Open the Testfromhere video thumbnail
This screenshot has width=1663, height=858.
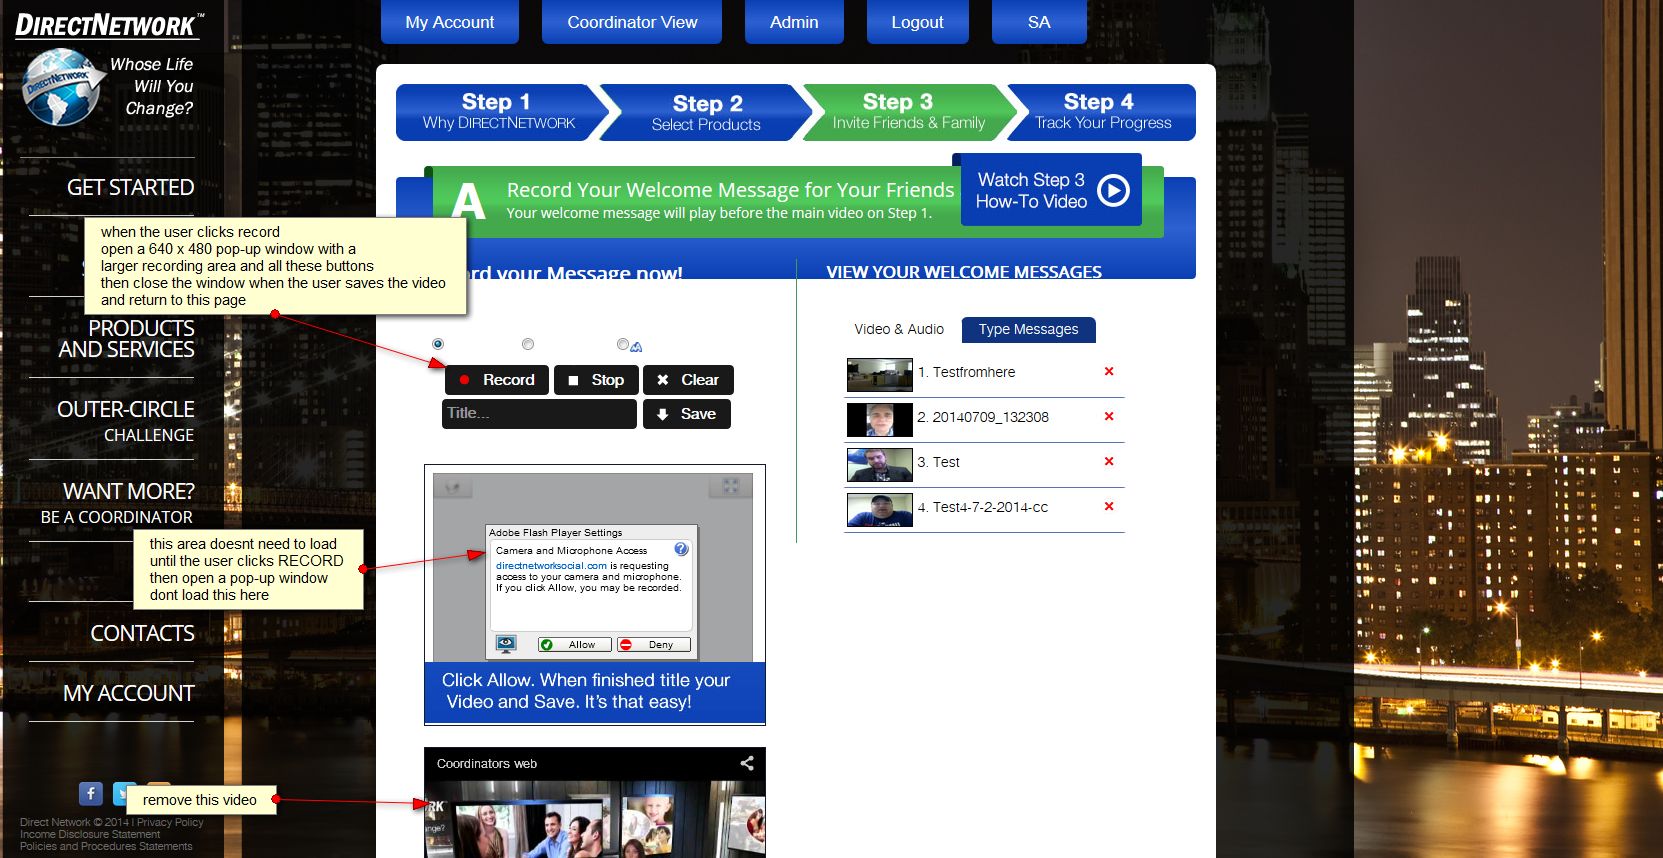(x=880, y=374)
